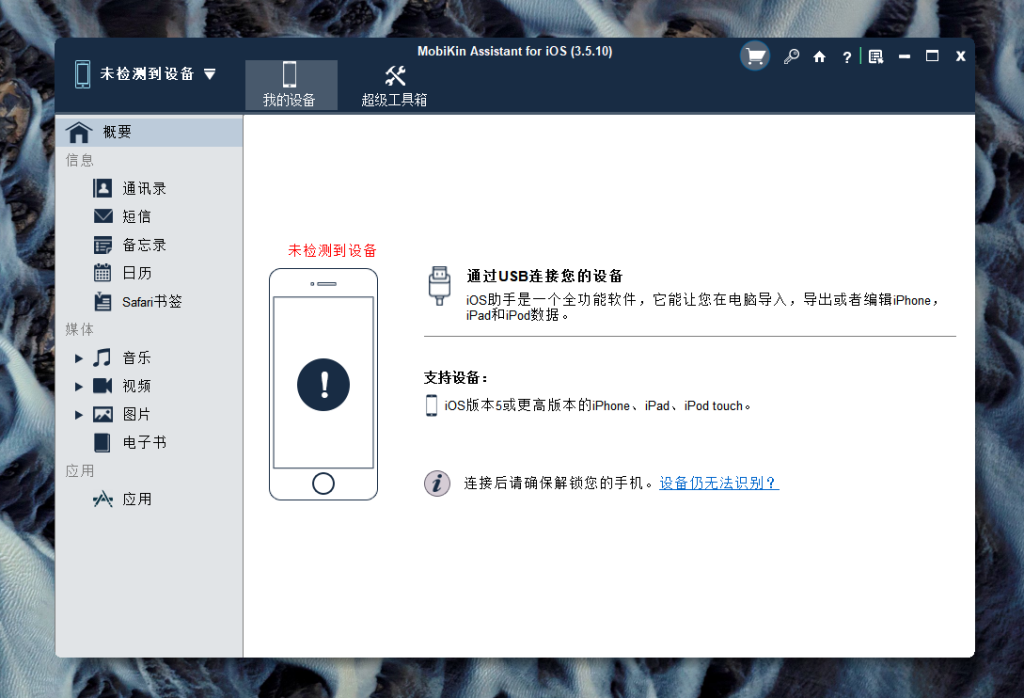1024x698 pixels.
Task: Expand the 图片 photos tree arrow
Action: [x=79, y=414]
